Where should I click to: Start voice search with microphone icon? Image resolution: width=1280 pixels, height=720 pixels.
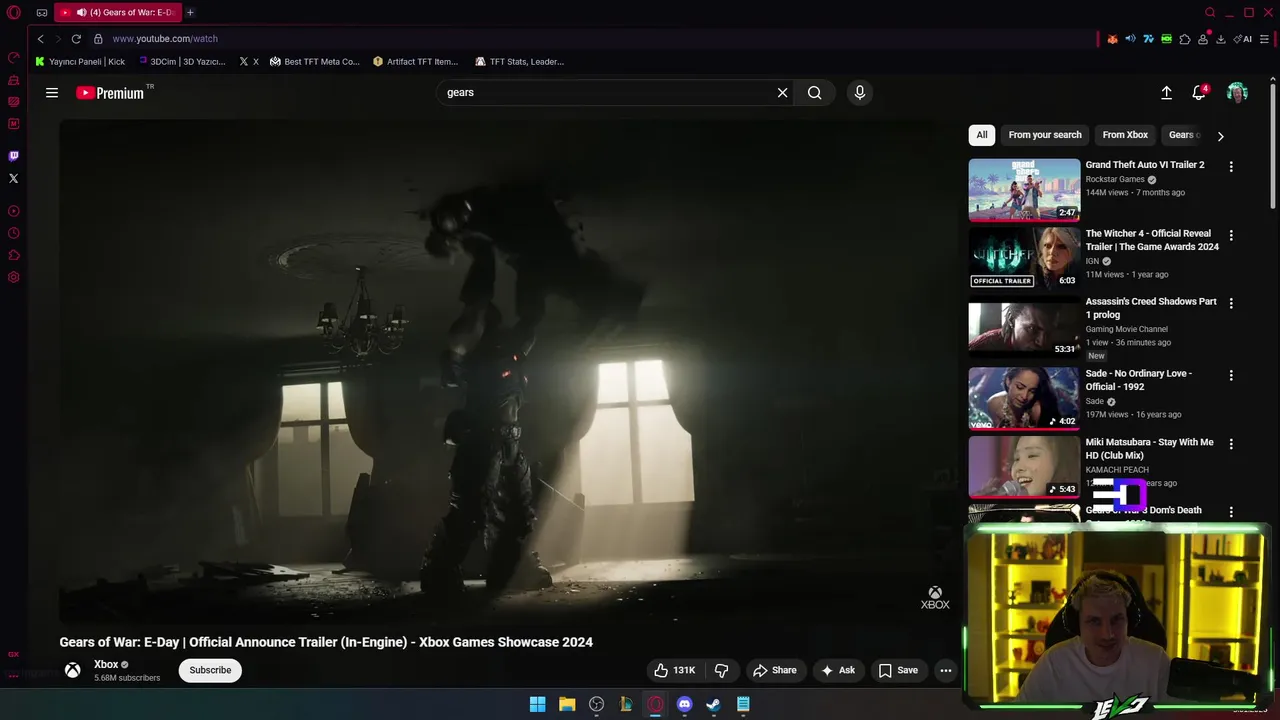pos(860,93)
